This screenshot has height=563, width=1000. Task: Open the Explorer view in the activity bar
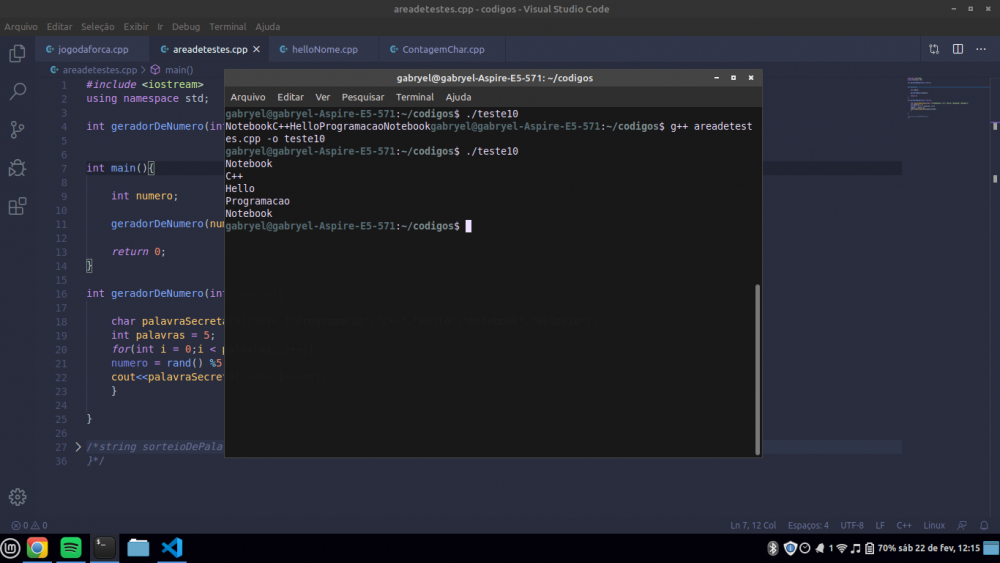[x=17, y=53]
